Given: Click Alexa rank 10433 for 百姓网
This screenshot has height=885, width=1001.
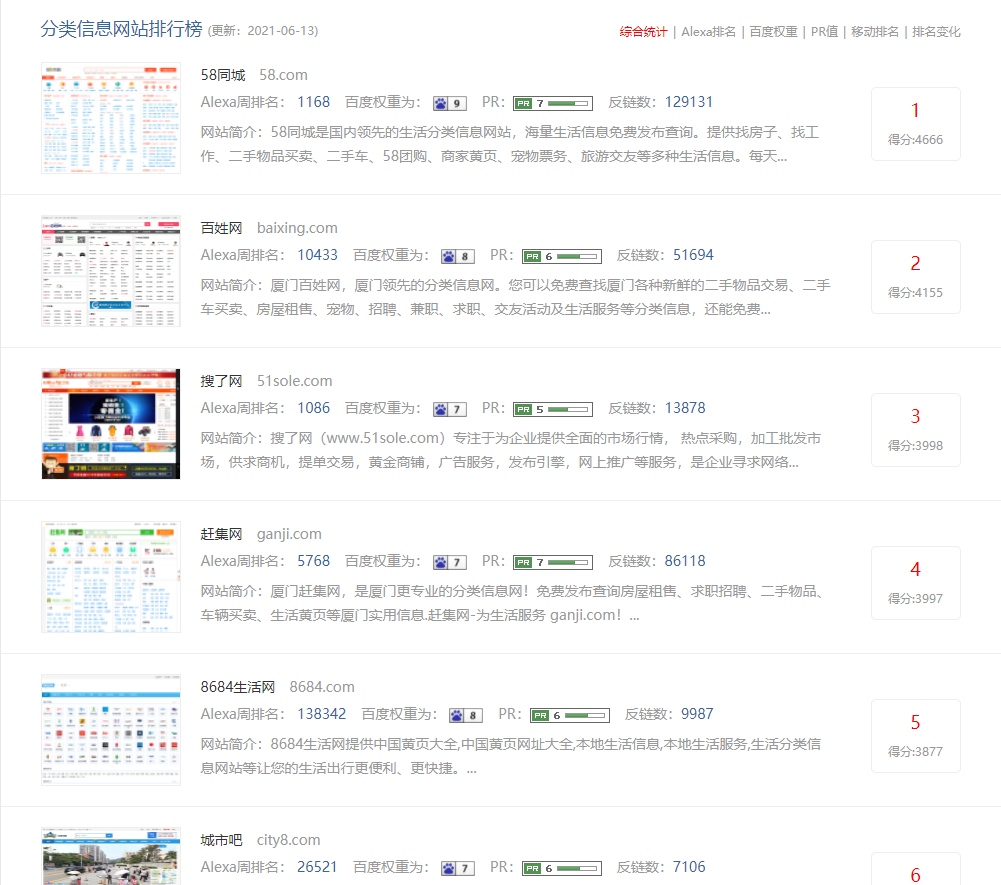Looking at the screenshot, I should 317,255.
